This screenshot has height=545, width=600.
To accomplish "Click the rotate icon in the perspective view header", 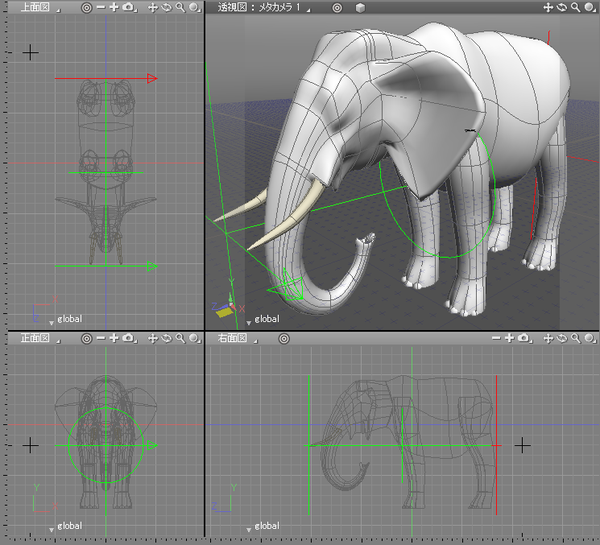I will point(563,7).
